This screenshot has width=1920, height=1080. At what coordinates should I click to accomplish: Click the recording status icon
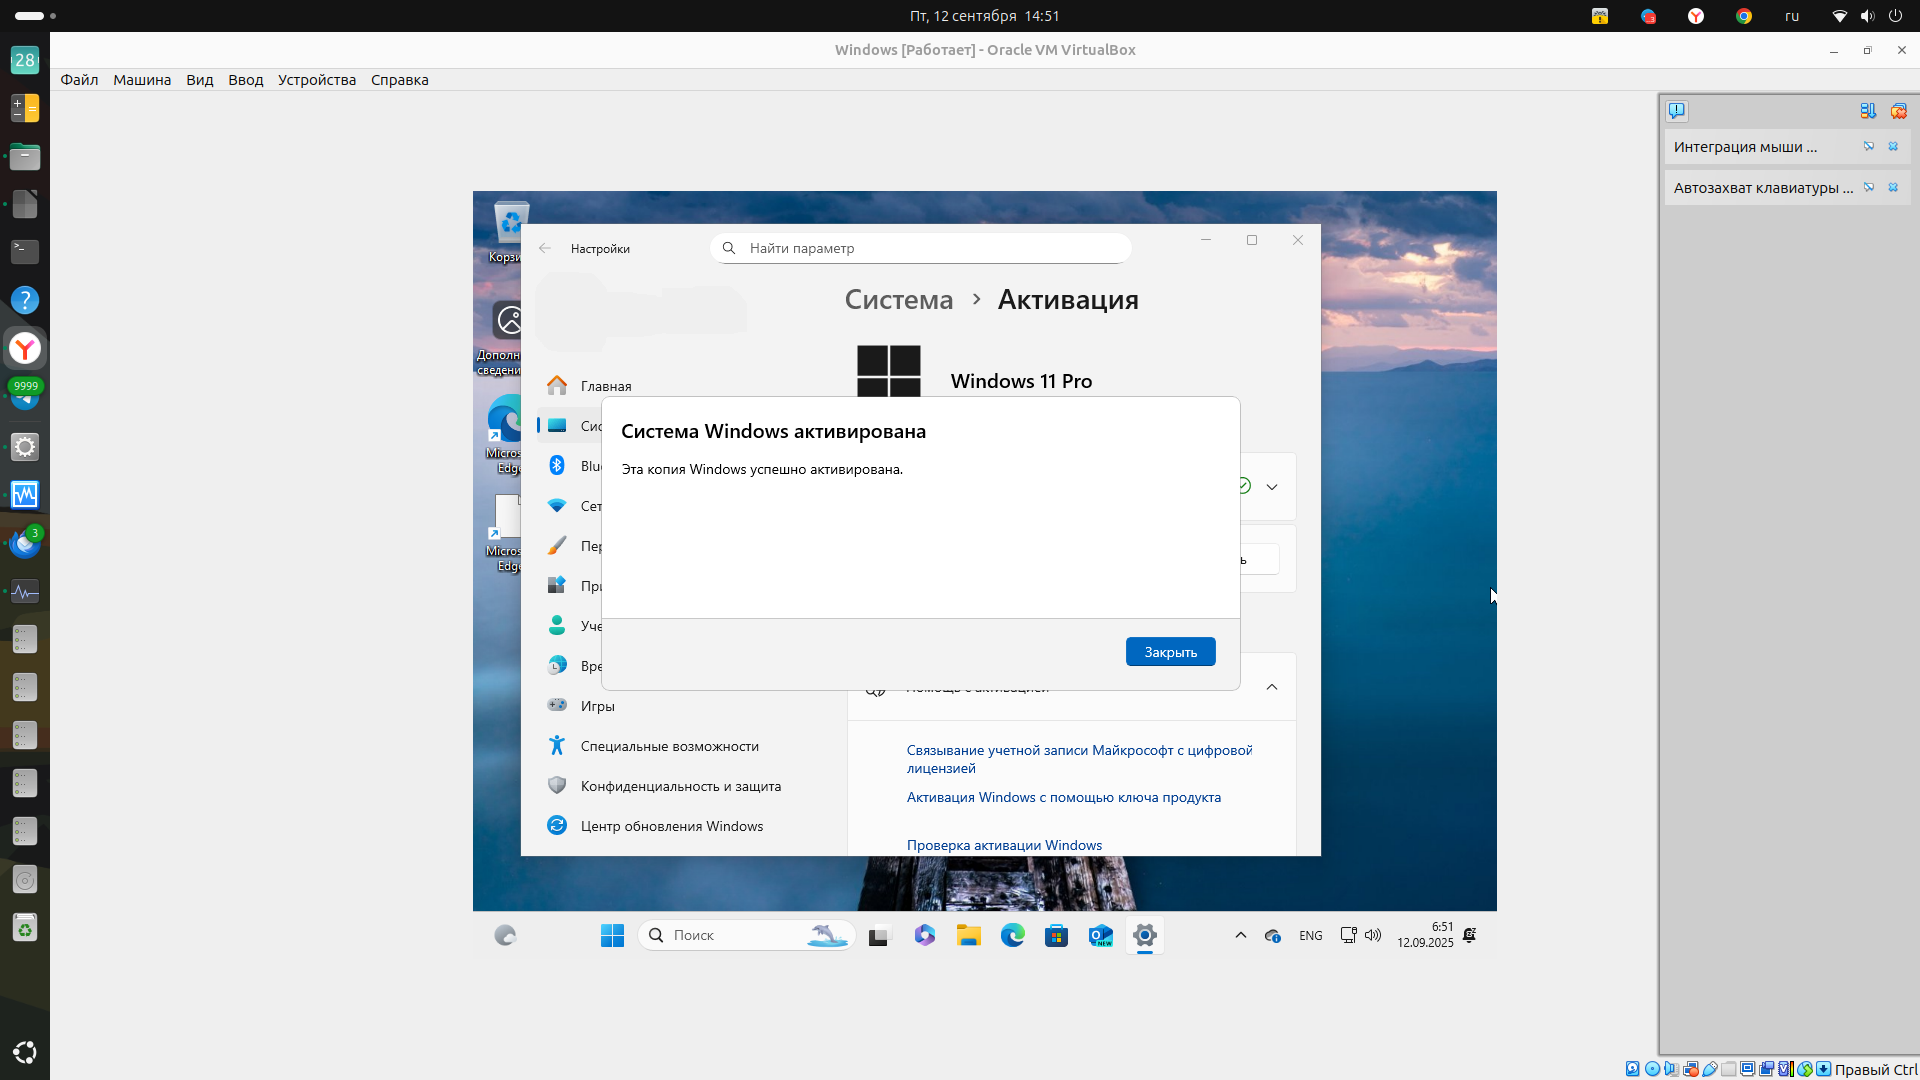[x=1767, y=1069]
